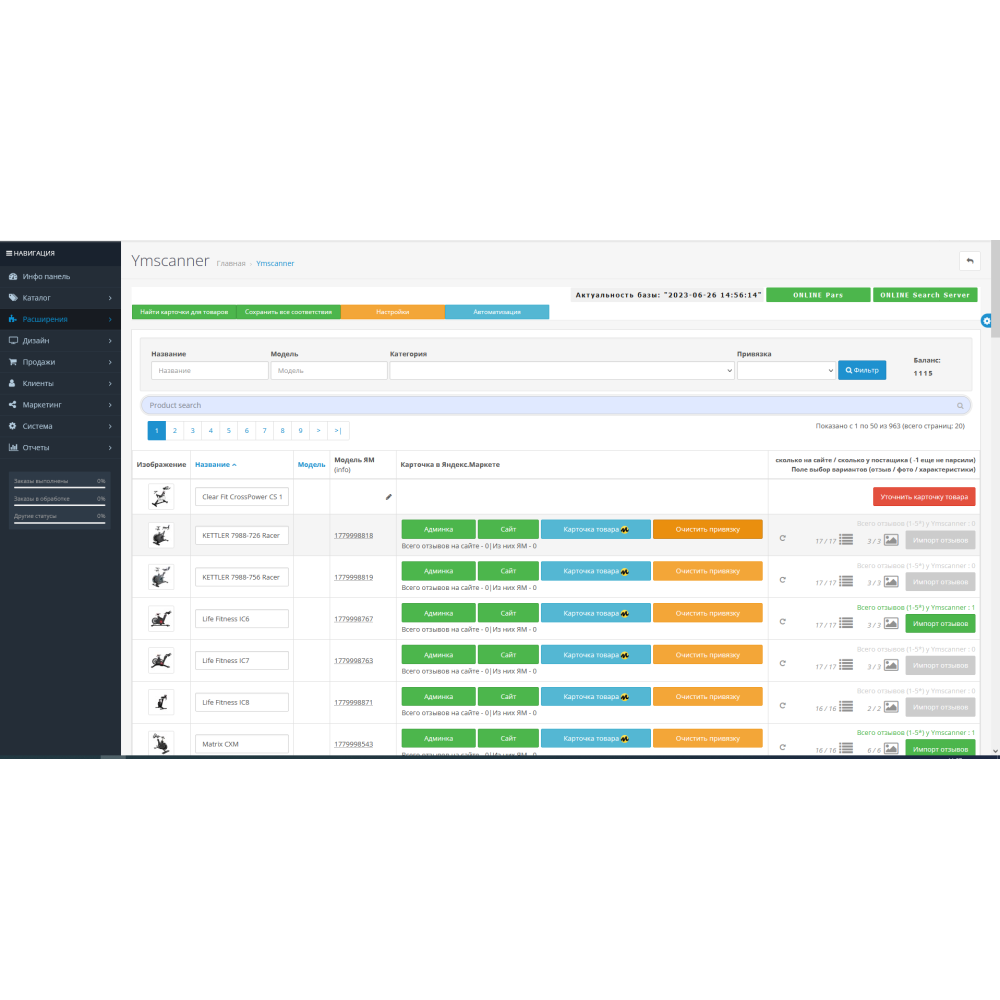
Task: Expand Каталог menu in sidebar
Action: click(x=60, y=298)
